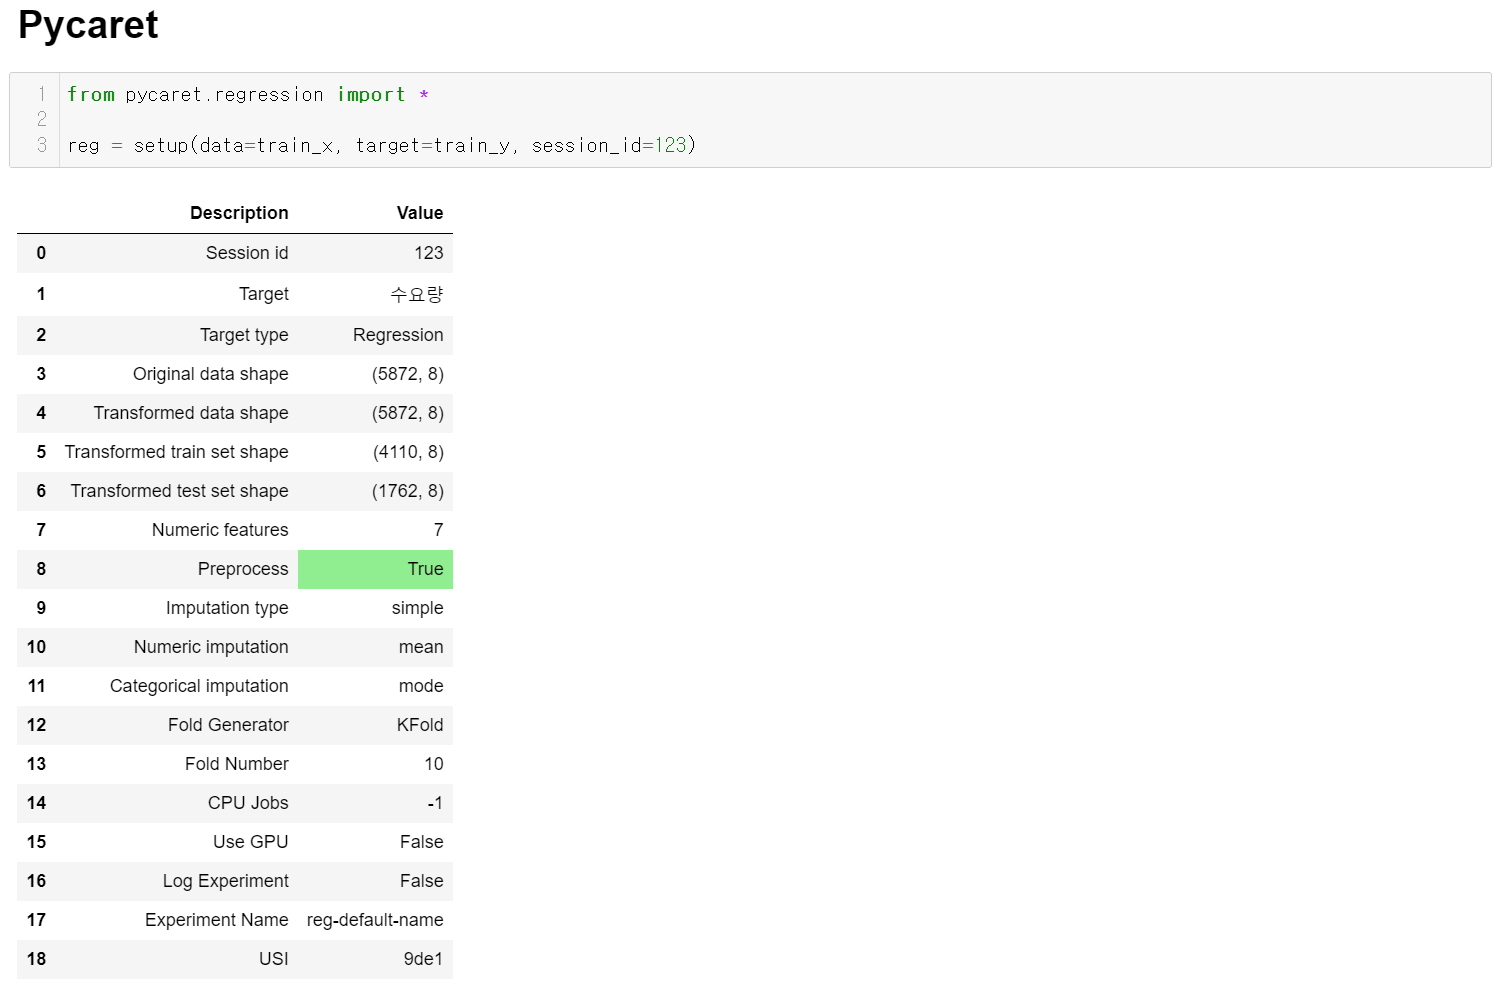Click the Use GPU label
This screenshot has width=1507, height=989.
coord(251,842)
